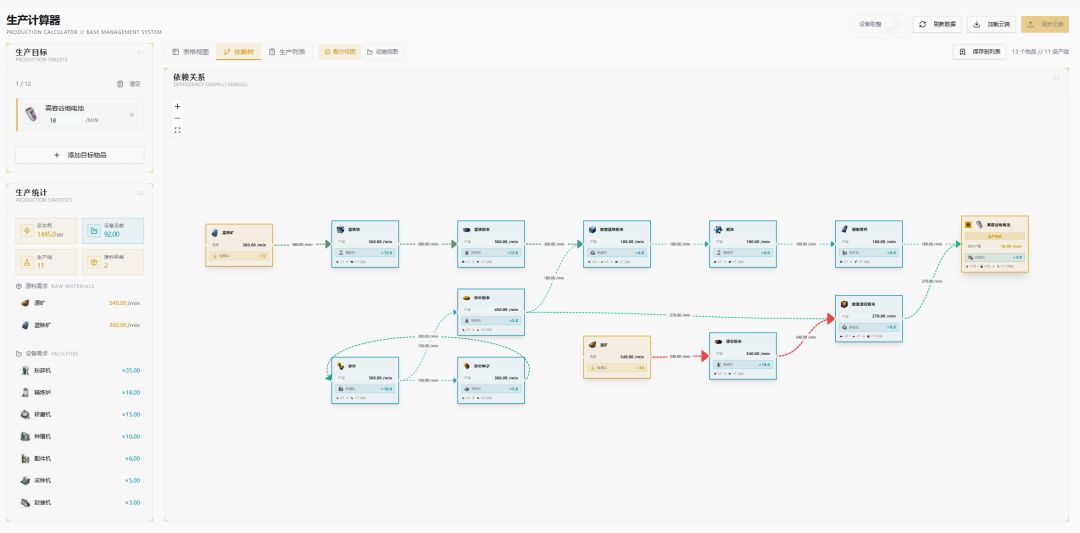
Task: Toggle the switch beside the refresh data button
Action: click(893, 24)
